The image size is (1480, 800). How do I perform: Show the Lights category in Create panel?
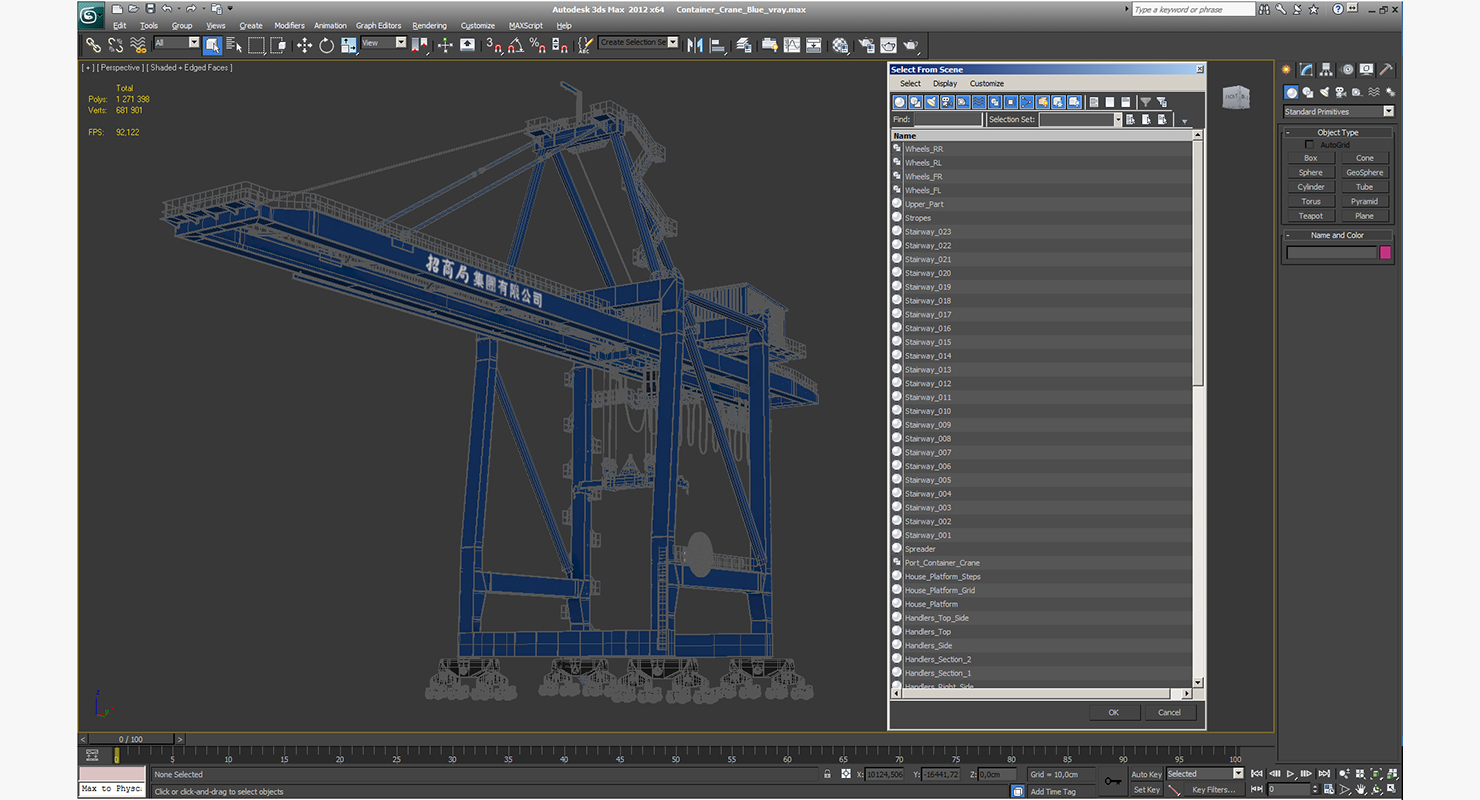[x=1324, y=92]
